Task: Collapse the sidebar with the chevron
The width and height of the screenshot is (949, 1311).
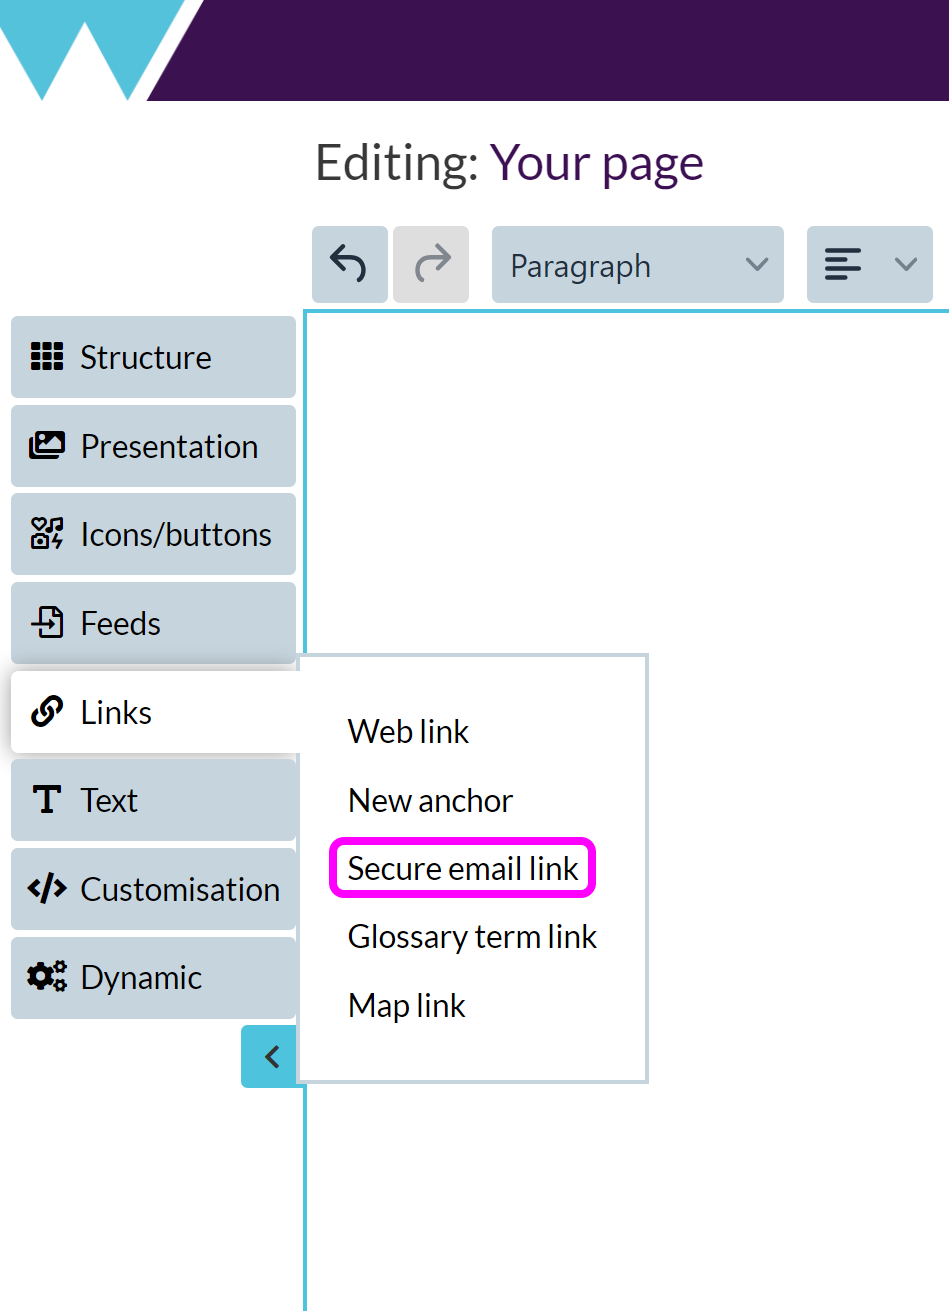Action: click(x=270, y=1056)
